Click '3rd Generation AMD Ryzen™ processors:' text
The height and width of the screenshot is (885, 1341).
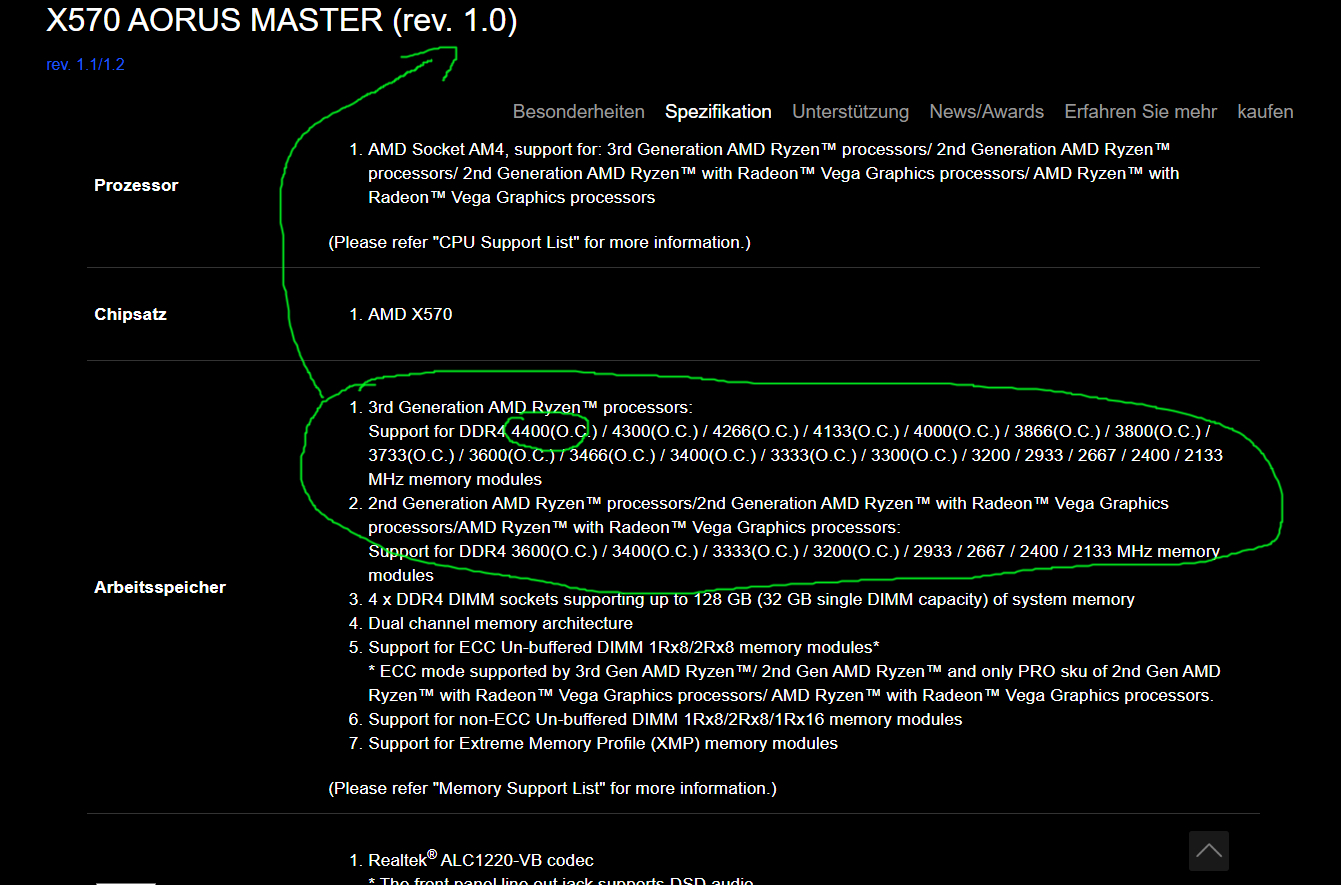point(530,407)
